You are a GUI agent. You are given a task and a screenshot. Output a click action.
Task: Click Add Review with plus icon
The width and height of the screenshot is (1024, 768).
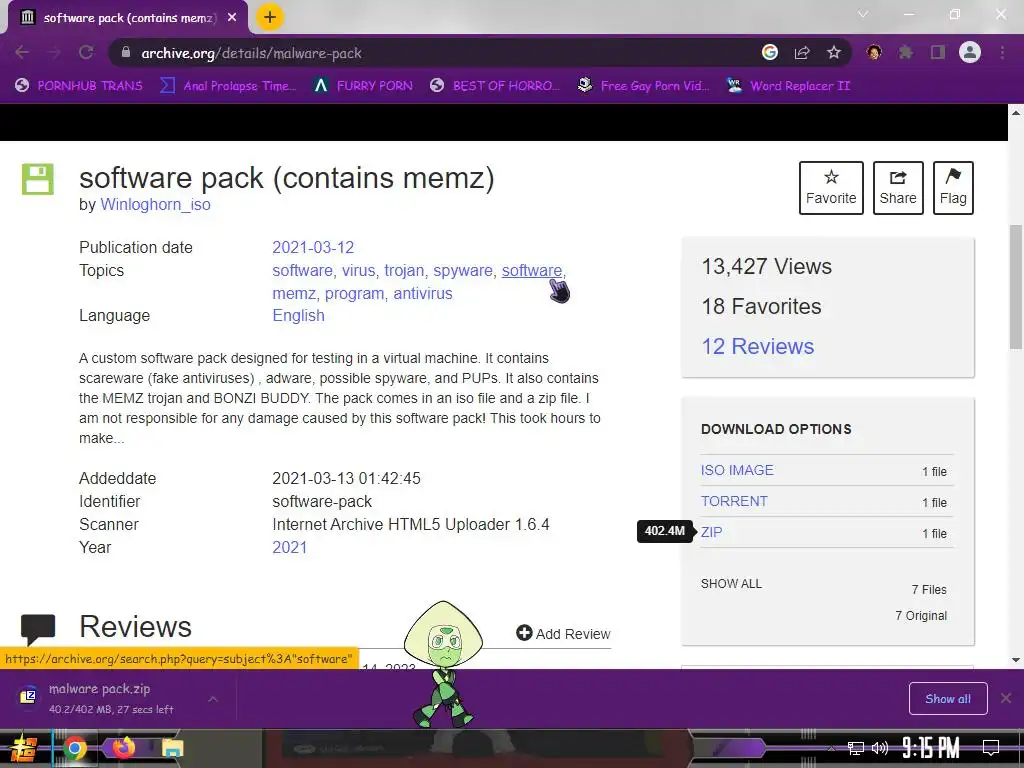(x=563, y=633)
